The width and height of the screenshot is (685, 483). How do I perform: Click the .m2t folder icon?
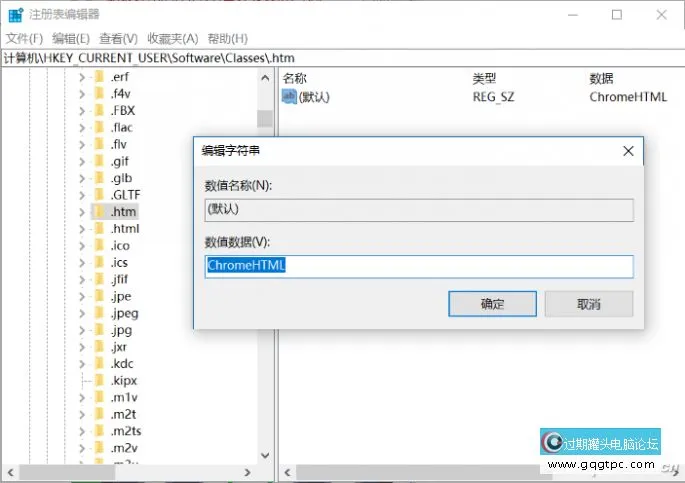click(x=100, y=414)
